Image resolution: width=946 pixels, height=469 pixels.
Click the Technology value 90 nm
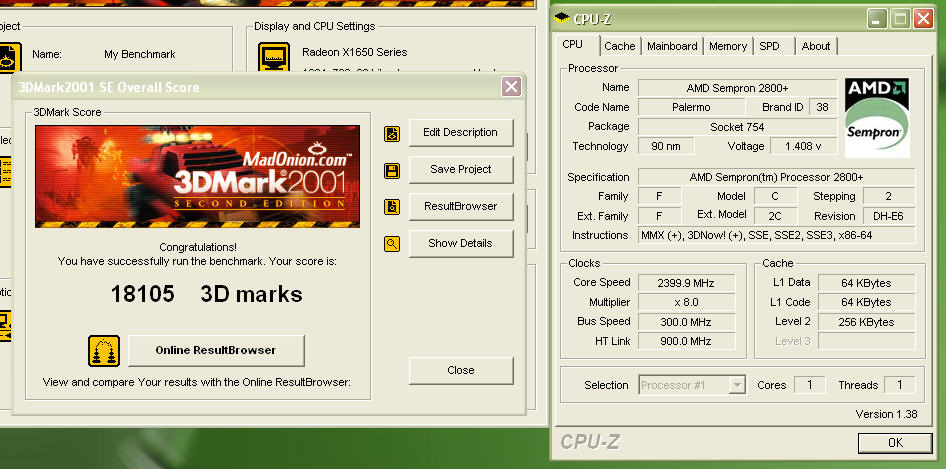(x=666, y=146)
